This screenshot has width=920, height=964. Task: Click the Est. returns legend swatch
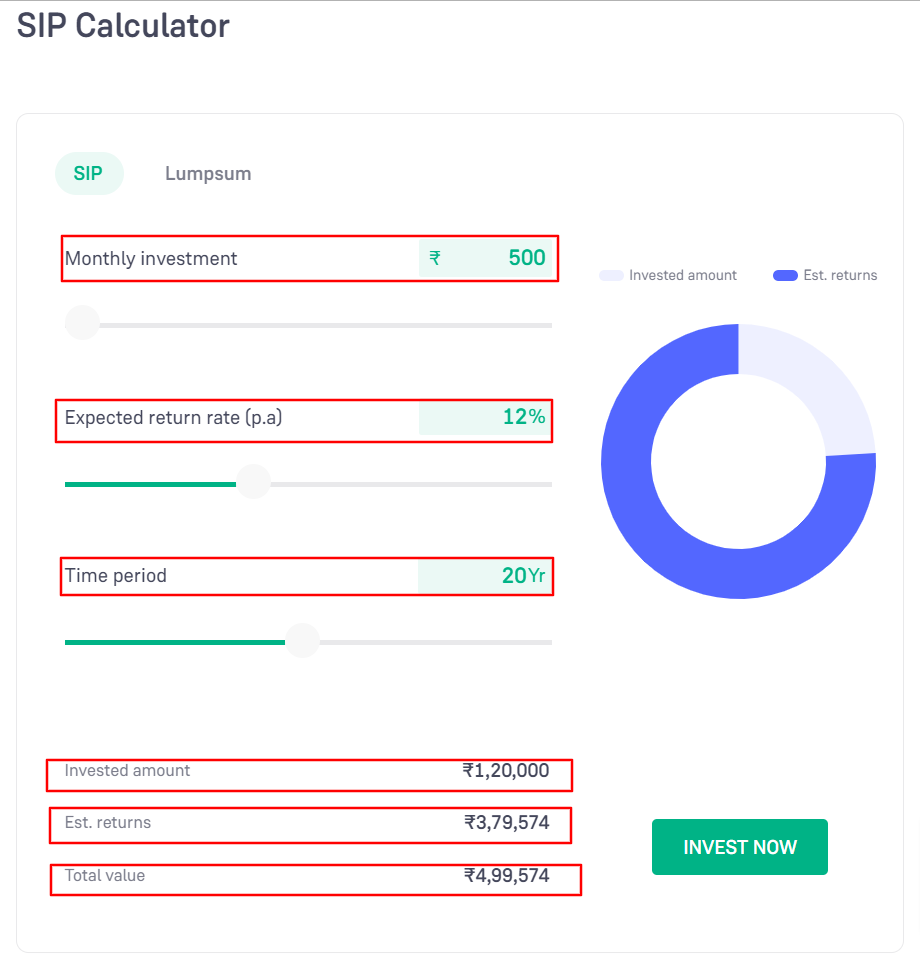pos(785,275)
